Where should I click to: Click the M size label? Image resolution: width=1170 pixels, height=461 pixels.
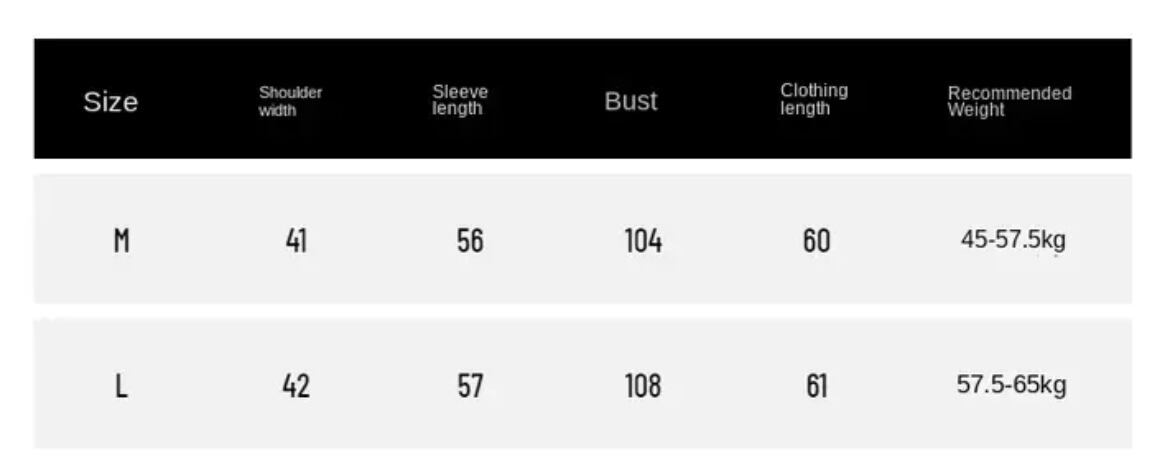coord(121,241)
